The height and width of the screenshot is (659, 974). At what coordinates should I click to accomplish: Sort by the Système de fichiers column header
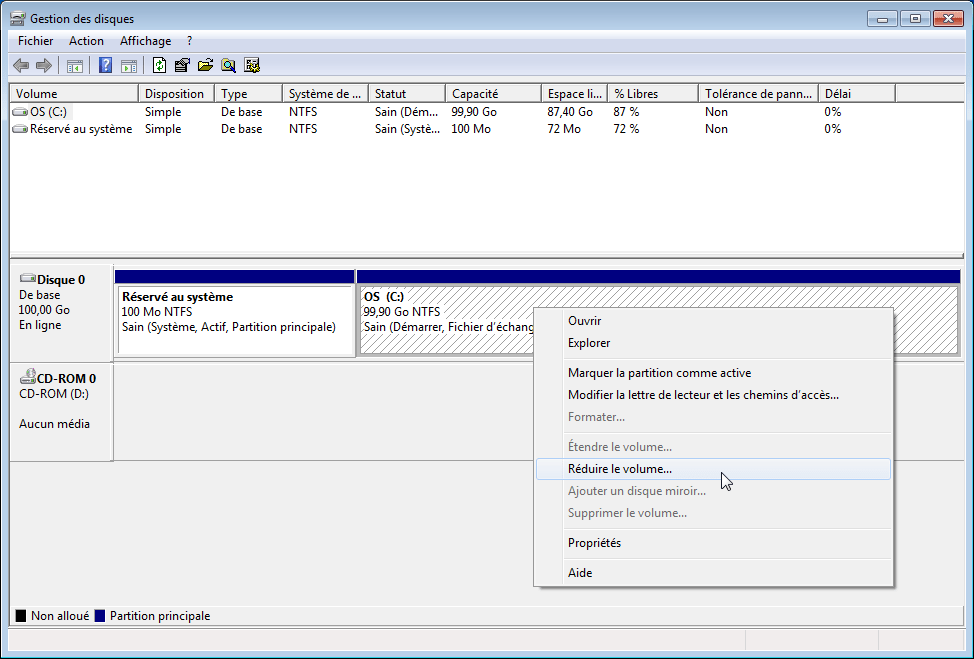click(x=325, y=94)
